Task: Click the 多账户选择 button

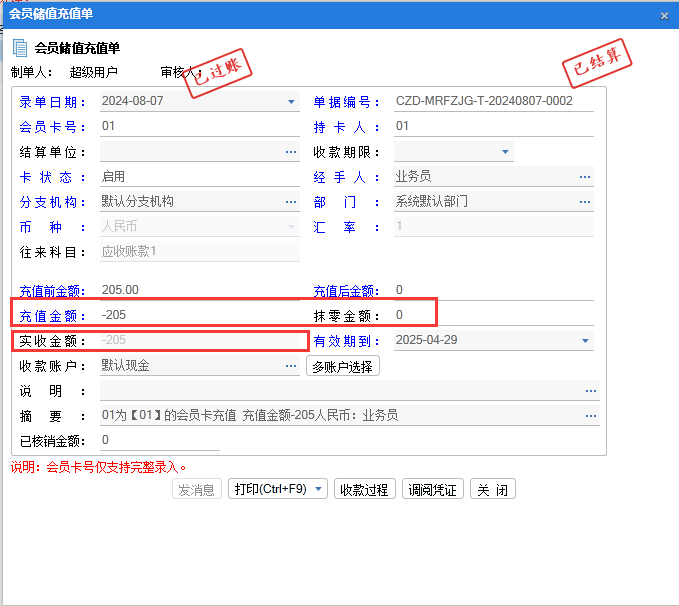Action: coord(343,366)
